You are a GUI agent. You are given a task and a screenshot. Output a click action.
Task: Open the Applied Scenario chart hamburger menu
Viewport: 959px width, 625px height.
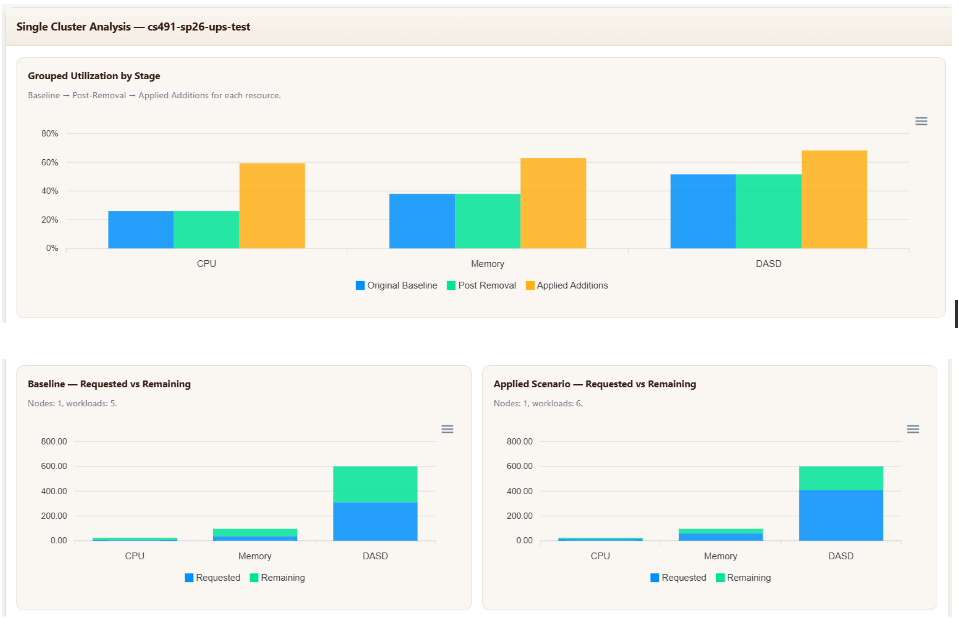[x=913, y=429]
